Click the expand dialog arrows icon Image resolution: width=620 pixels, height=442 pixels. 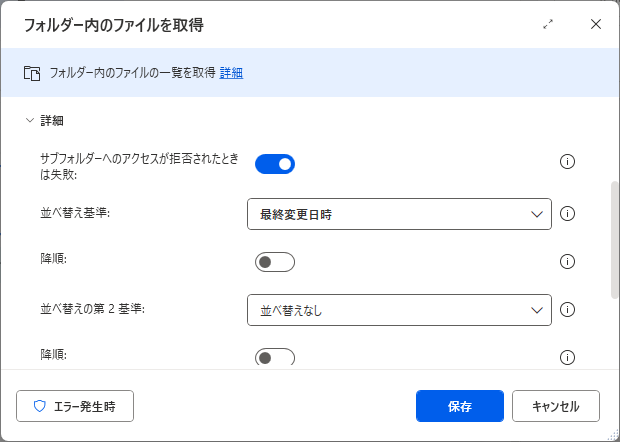point(548,25)
